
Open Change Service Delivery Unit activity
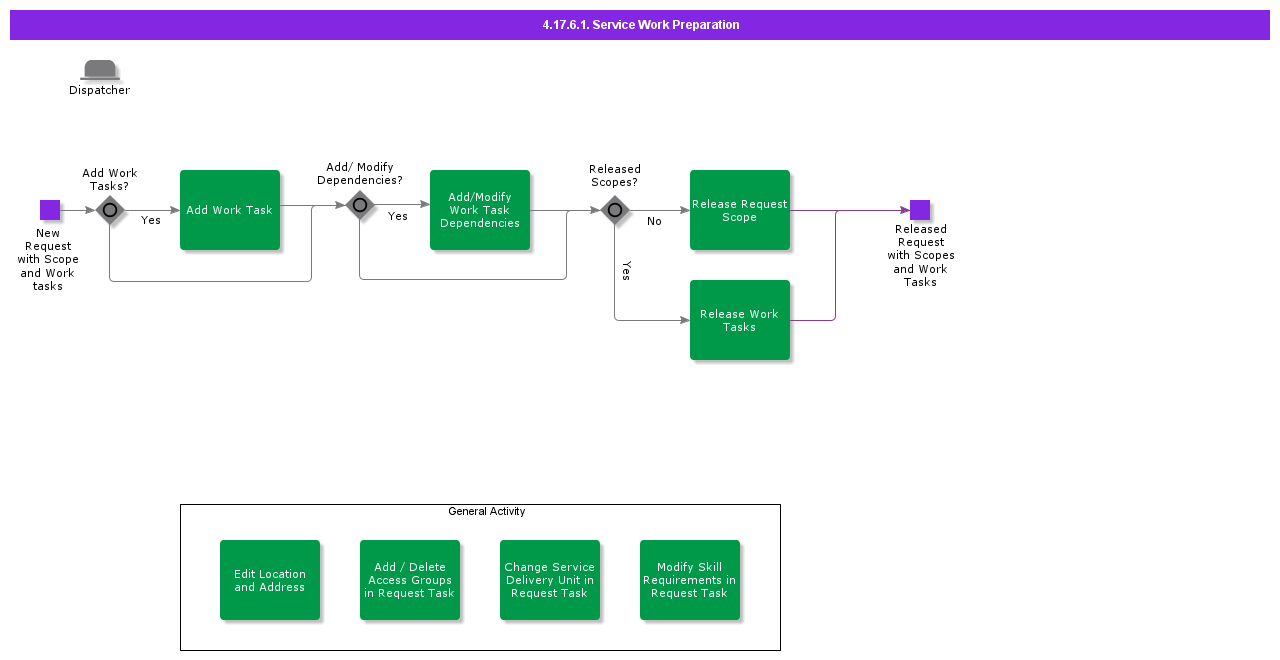click(x=550, y=580)
